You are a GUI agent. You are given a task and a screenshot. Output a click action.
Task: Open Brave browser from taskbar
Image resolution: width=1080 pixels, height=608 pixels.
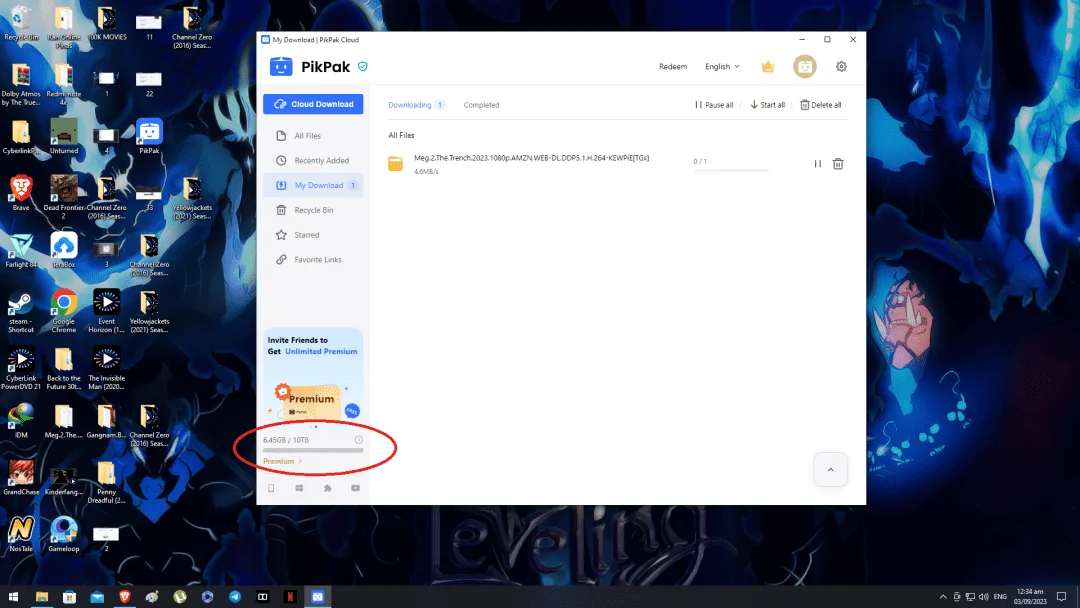(x=125, y=597)
